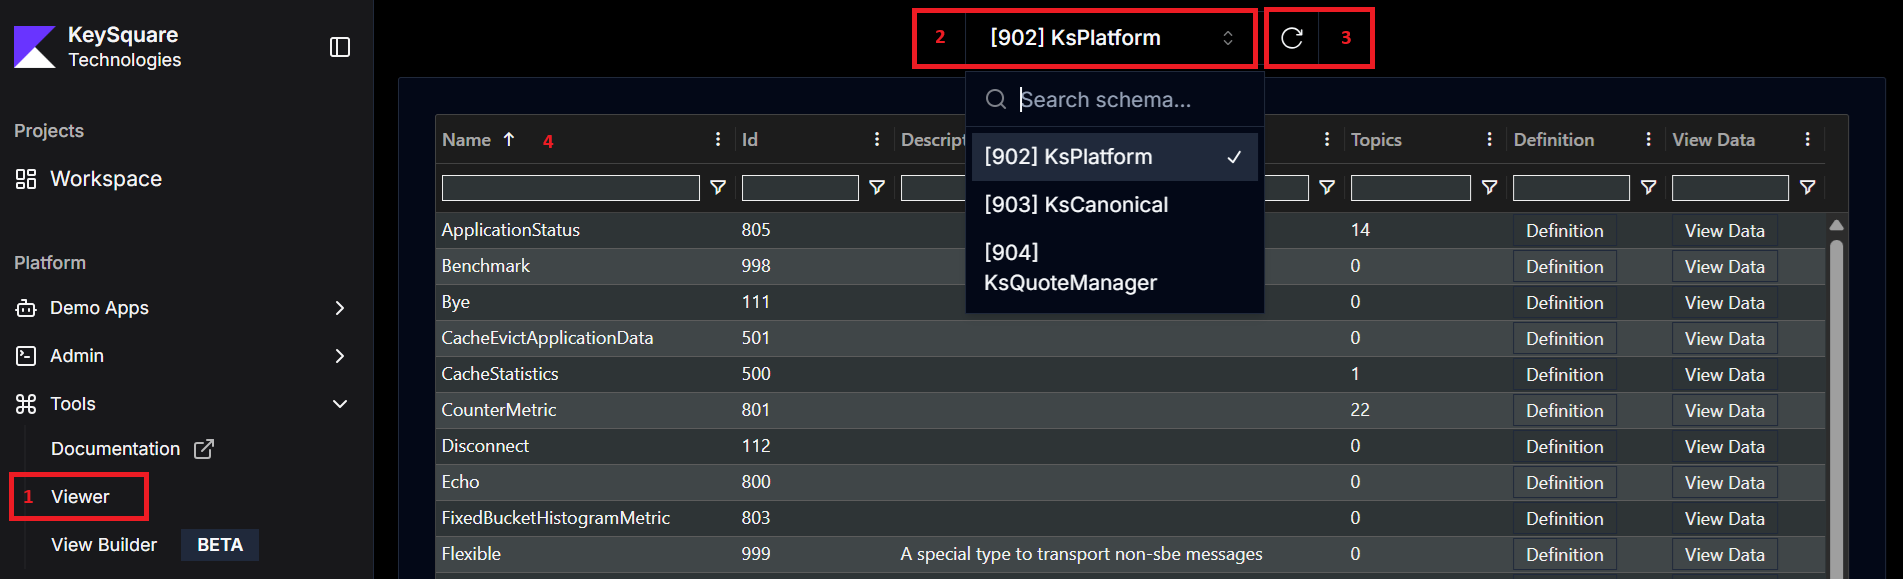The image size is (1903, 579).
Task: Open the [902] KsPlatform schema dropdown
Action: click(x=1110, y=38)
